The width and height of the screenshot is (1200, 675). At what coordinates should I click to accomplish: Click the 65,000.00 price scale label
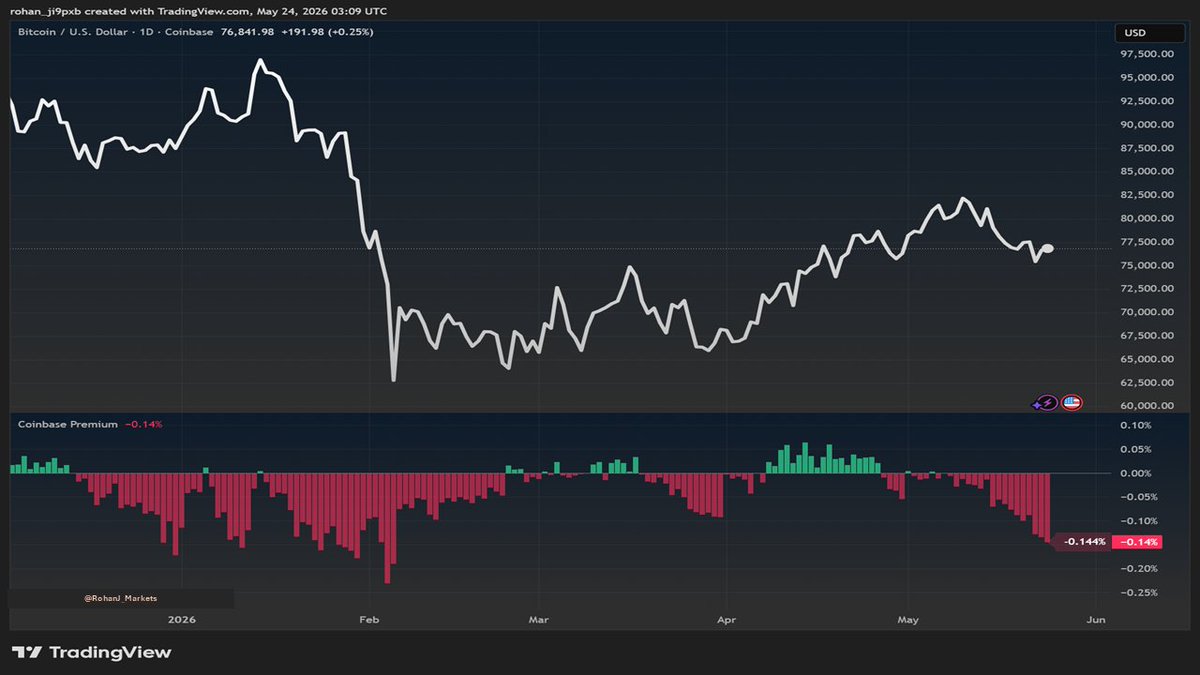pos(1145,359)
